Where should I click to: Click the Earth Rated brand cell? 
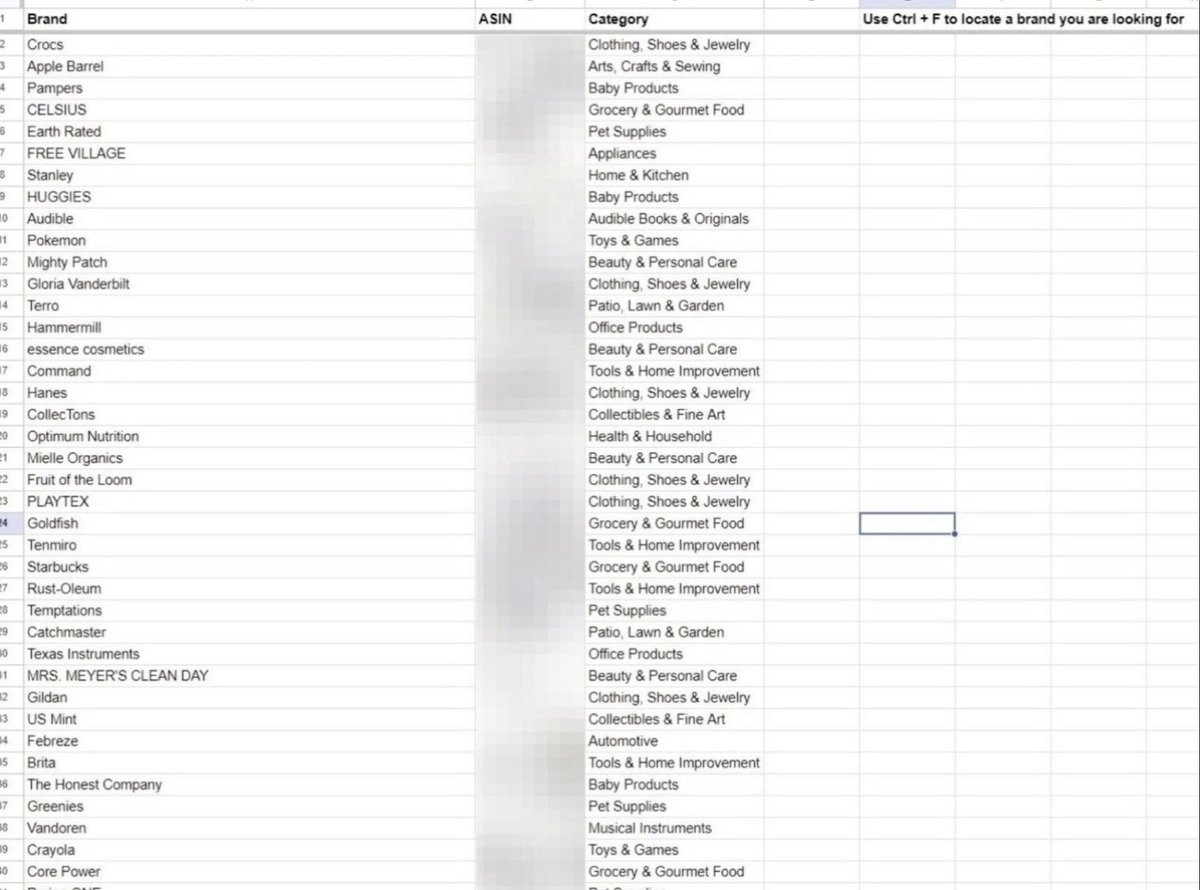(x=247, y=132)
